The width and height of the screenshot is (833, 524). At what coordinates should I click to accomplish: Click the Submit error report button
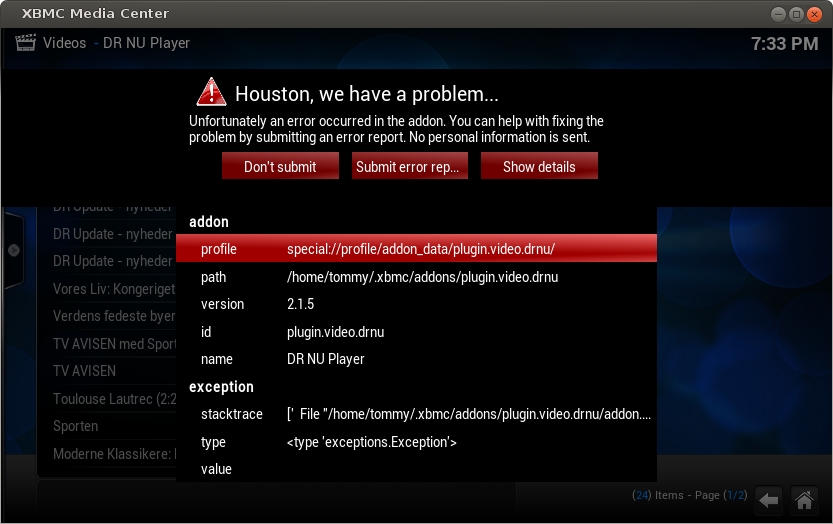coord(410,166)
